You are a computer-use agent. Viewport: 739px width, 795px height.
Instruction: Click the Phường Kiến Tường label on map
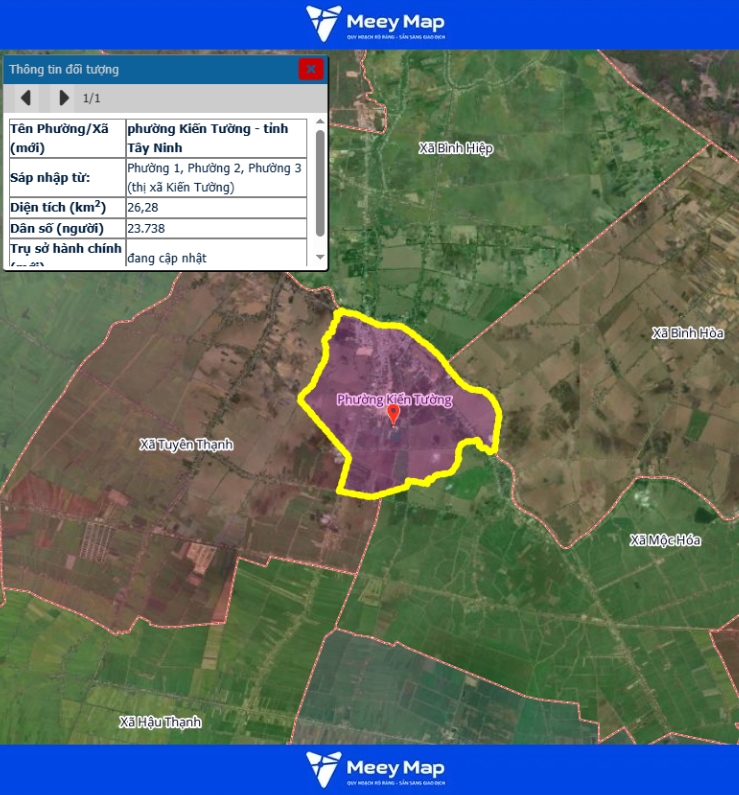point(394,399)
